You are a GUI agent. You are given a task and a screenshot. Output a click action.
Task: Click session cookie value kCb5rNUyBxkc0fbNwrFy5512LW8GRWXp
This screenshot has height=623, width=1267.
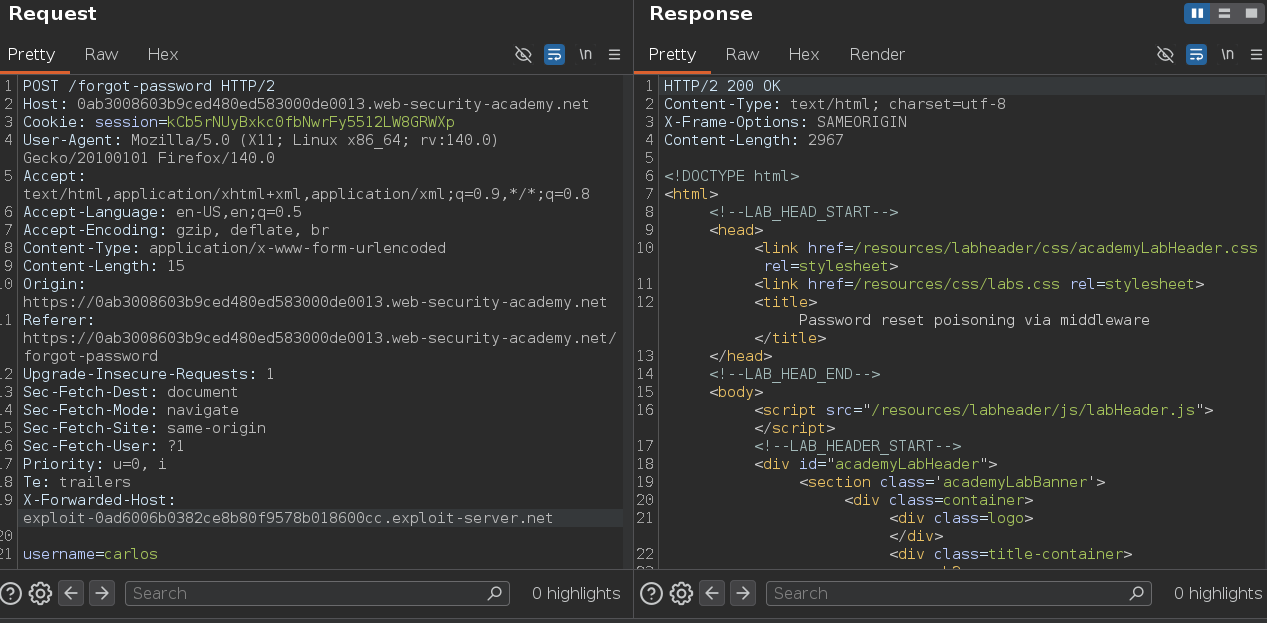point(310,122)
